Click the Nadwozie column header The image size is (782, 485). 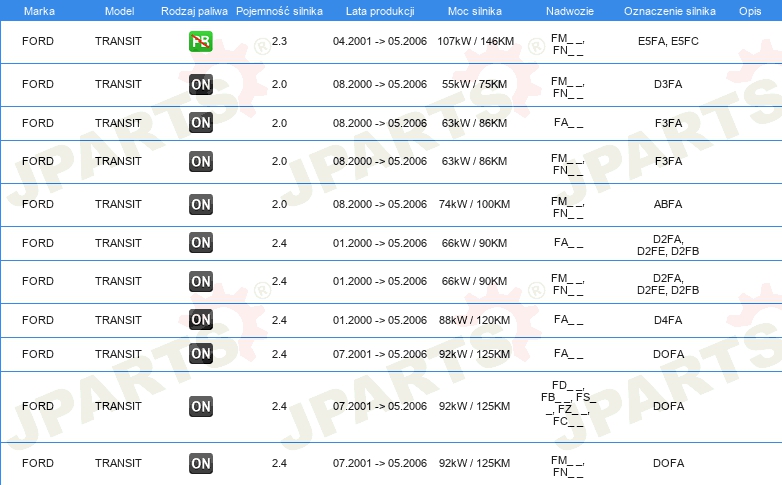570,11
